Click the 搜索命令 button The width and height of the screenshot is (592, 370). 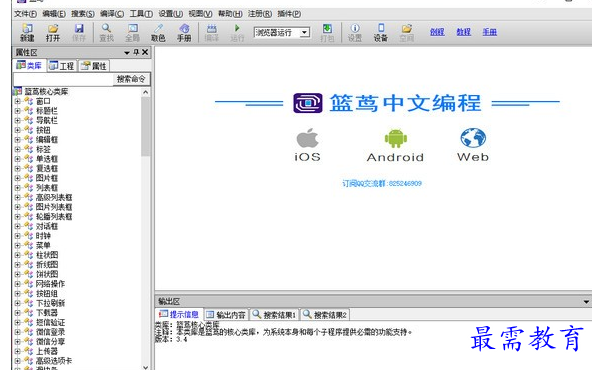coord(131,79)
